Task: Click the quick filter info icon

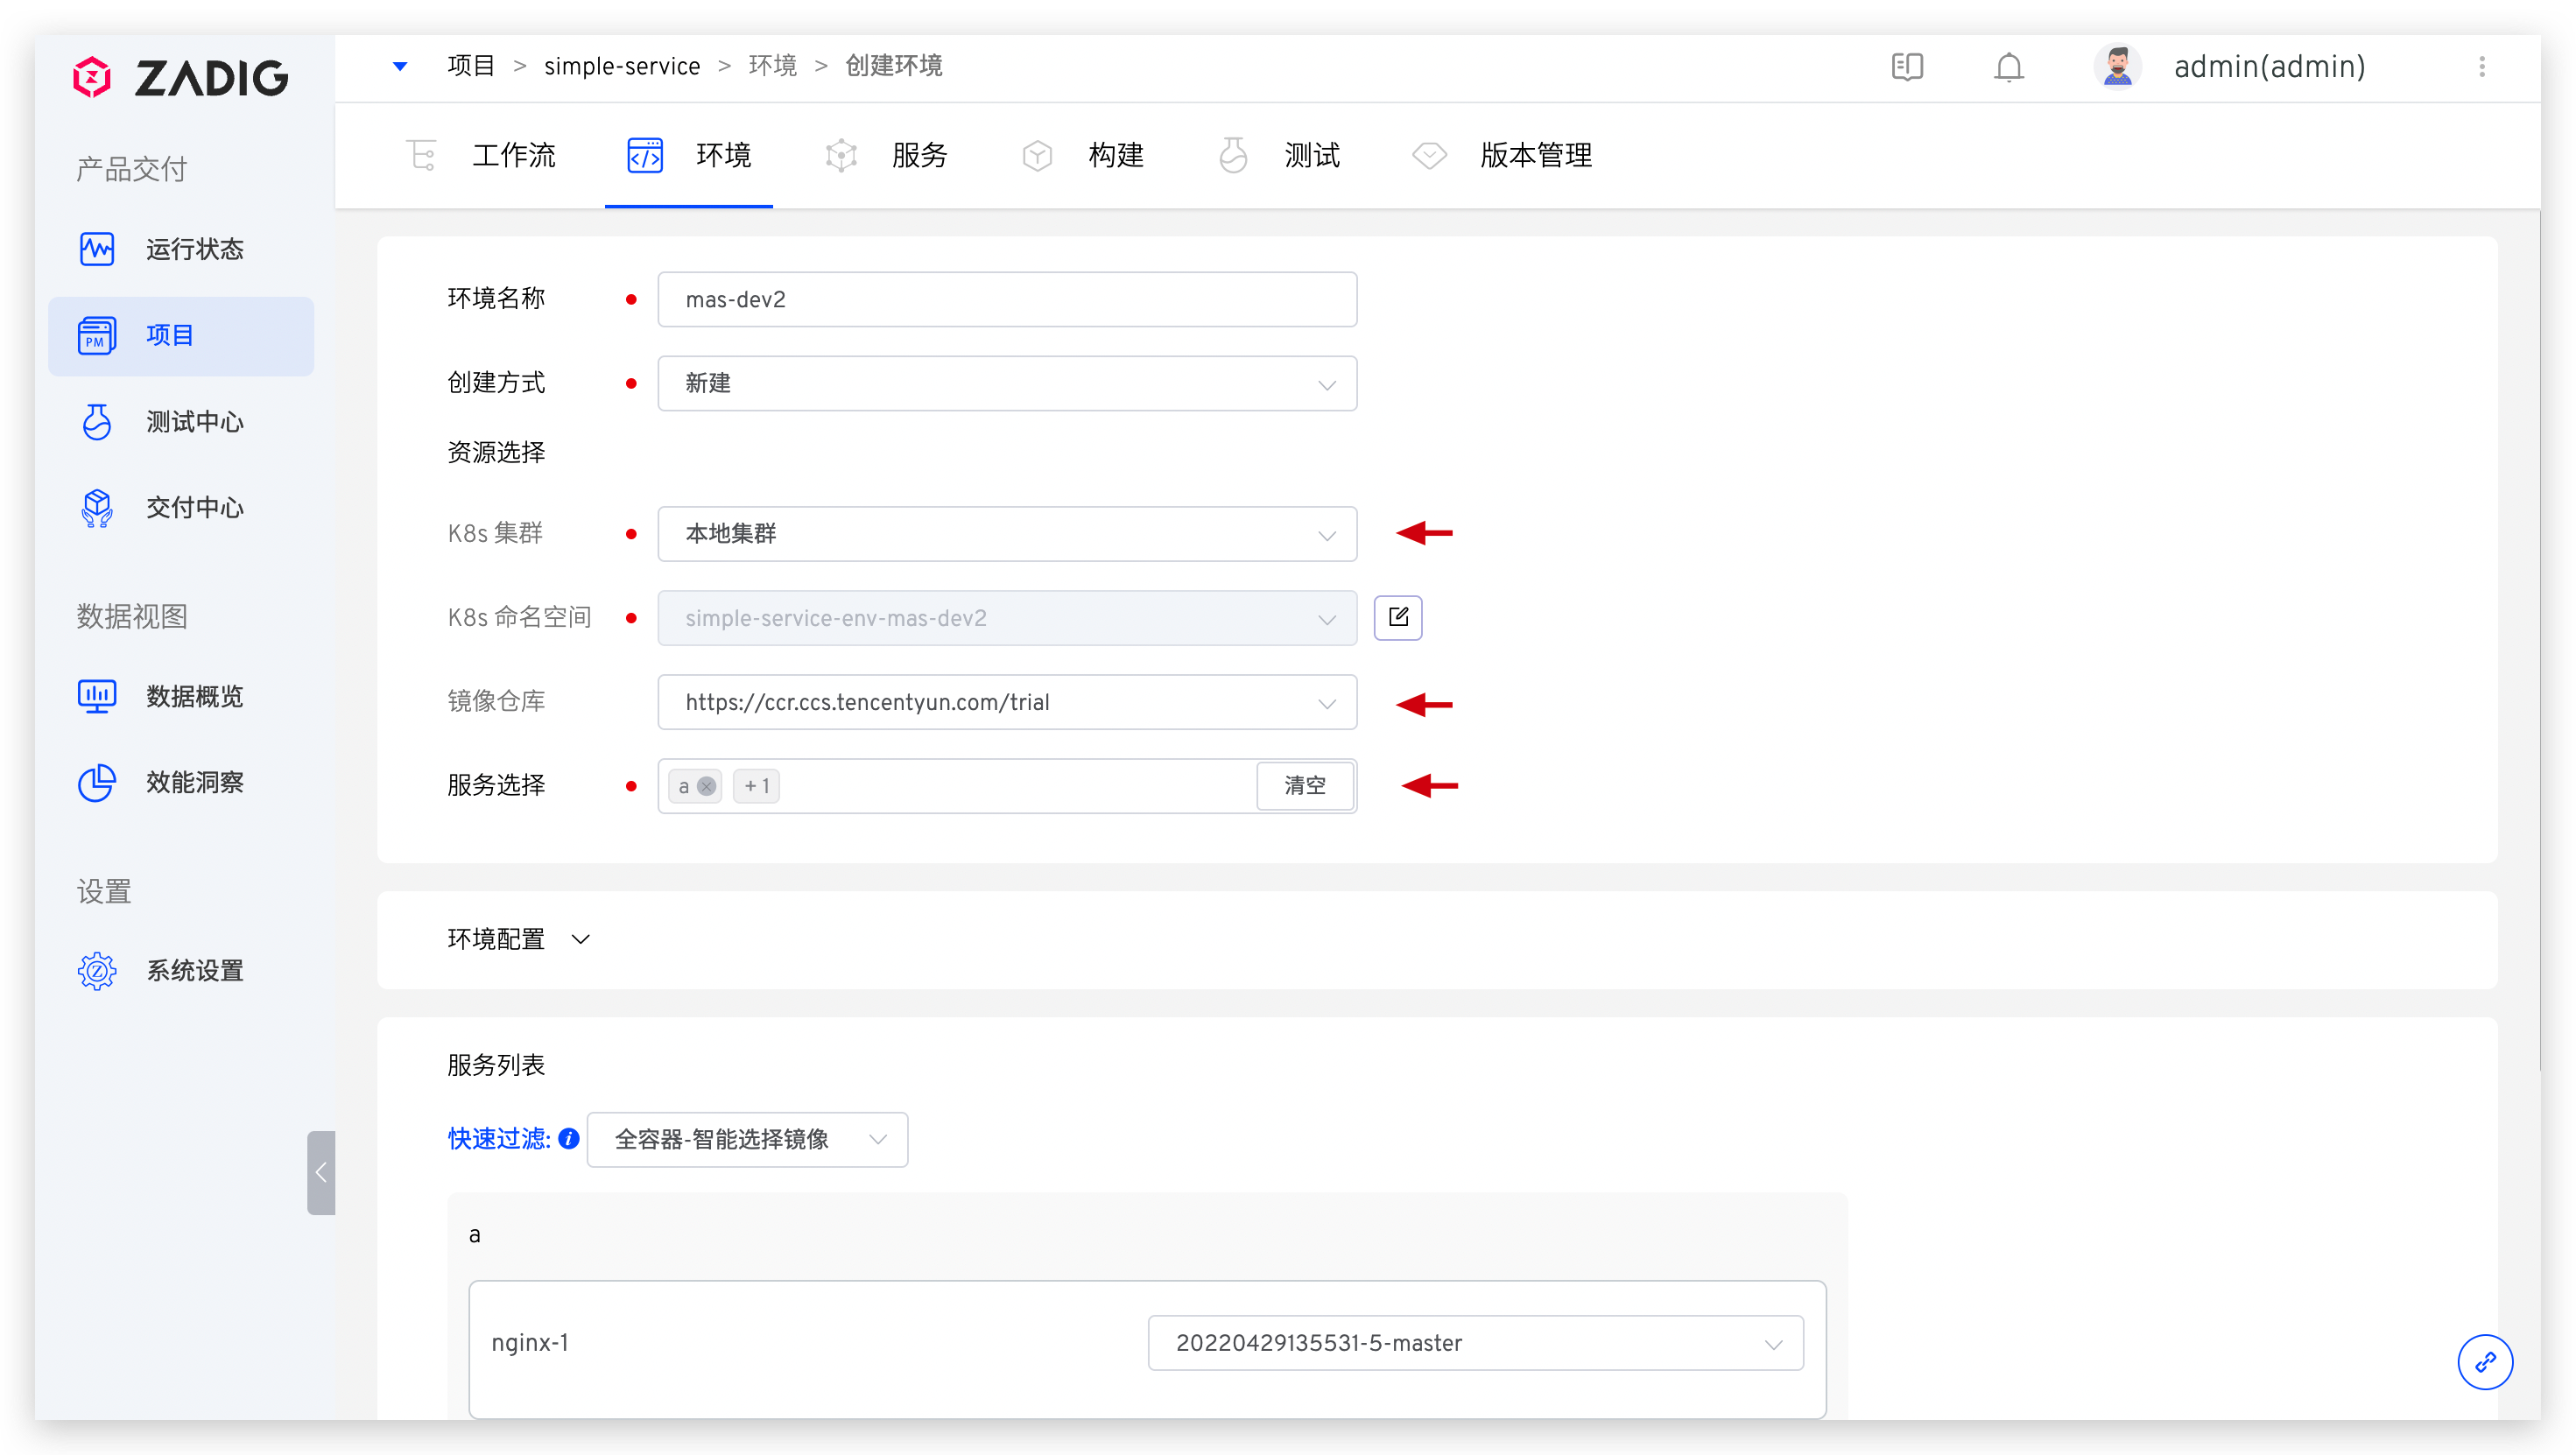Action: 569,1138
